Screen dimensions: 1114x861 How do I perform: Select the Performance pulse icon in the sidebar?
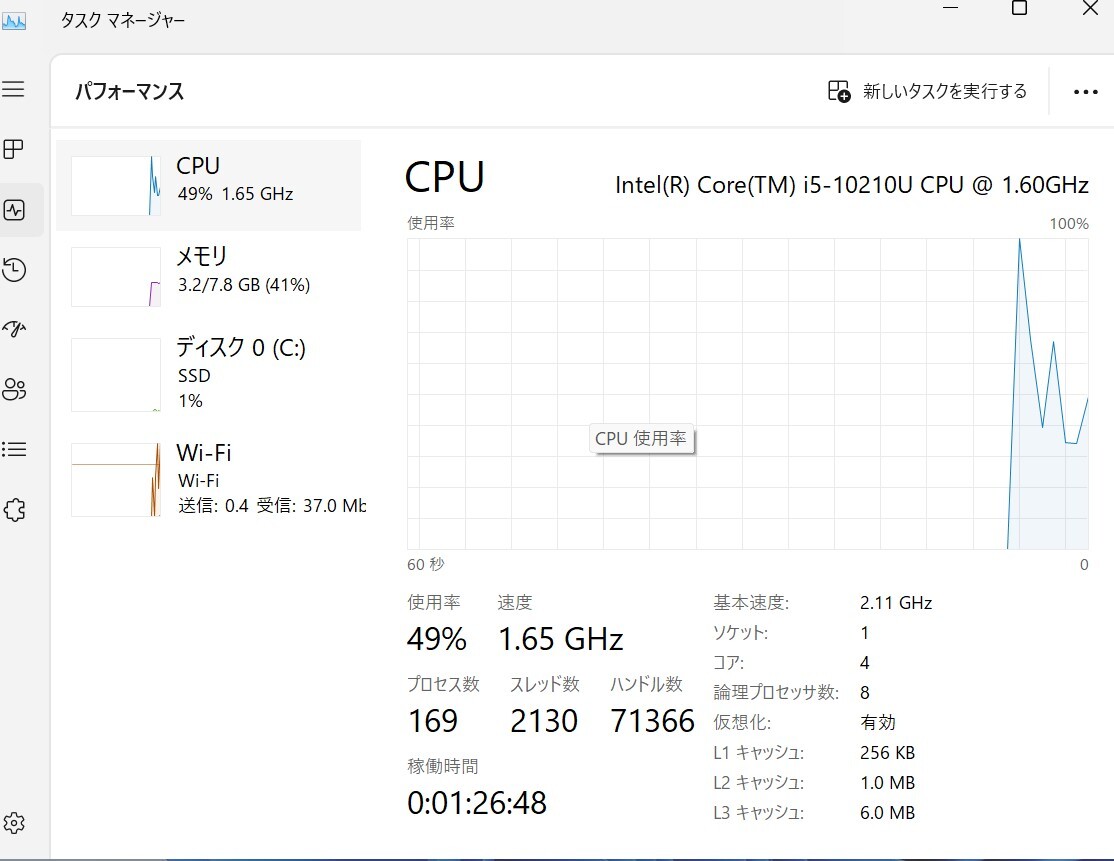pyautogui.click(x=14, y=210)
